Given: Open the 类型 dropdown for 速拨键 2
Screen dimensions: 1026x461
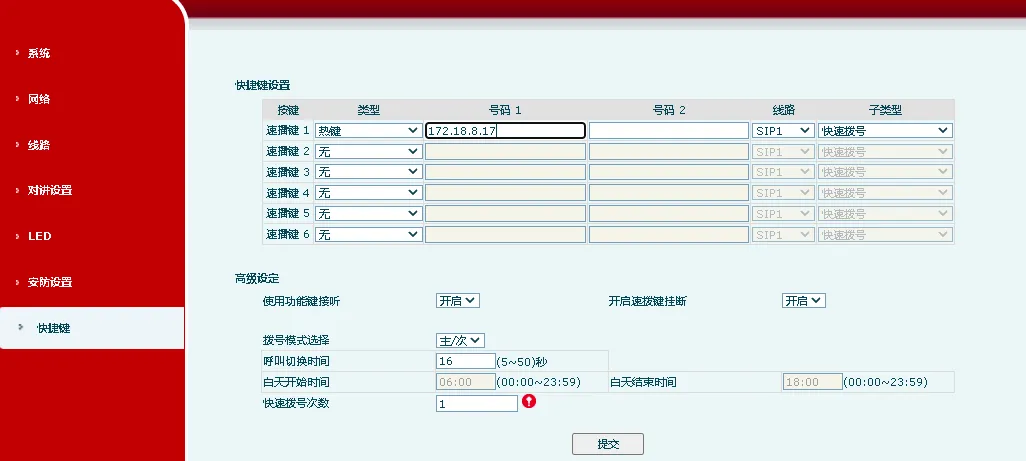Looking at the screenshot, I should pyautogui.click(x=368, y=151).
